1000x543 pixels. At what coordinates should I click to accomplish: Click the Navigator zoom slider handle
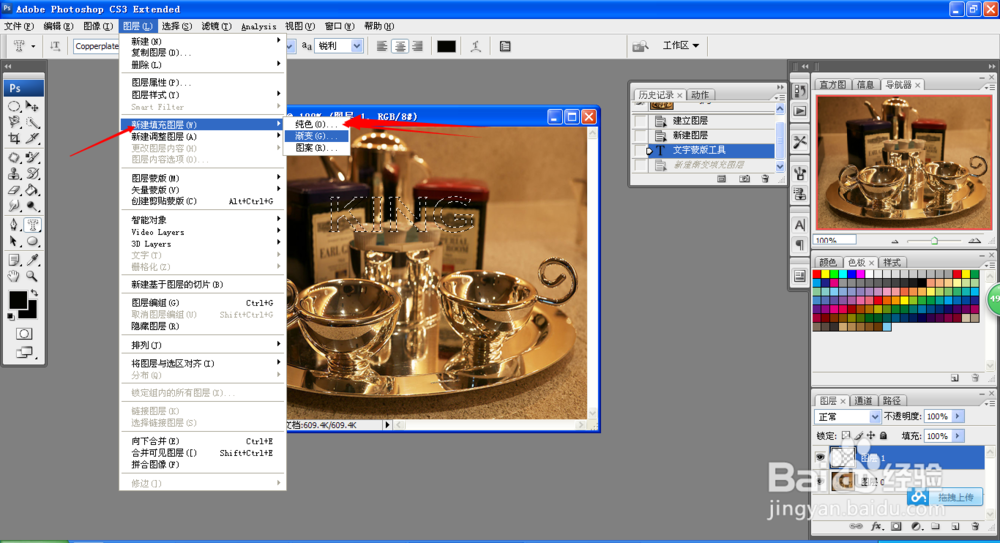point(934,241)
